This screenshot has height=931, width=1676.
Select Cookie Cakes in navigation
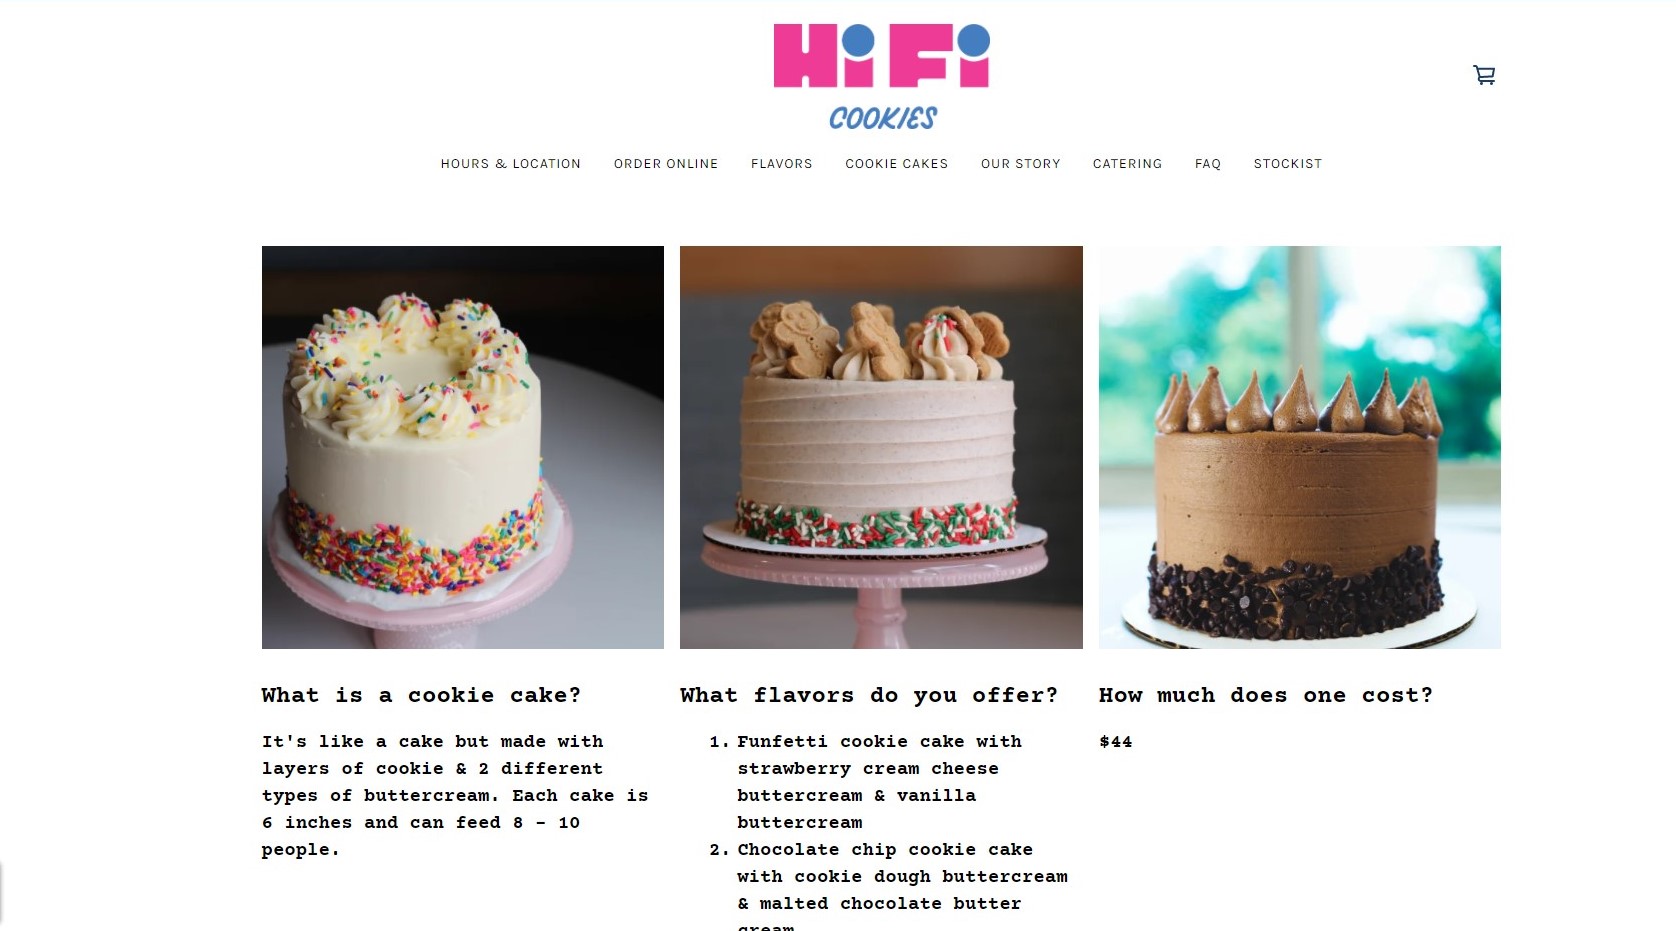[x=896, y=164]
